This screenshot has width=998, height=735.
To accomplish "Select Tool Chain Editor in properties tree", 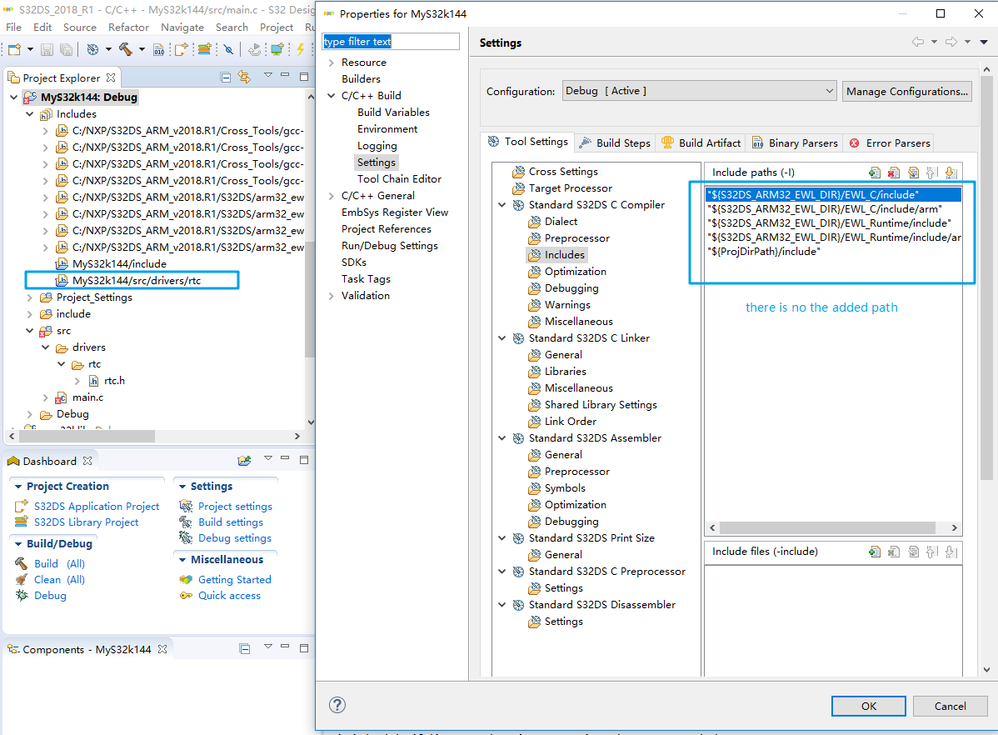I will click(399, 179).
